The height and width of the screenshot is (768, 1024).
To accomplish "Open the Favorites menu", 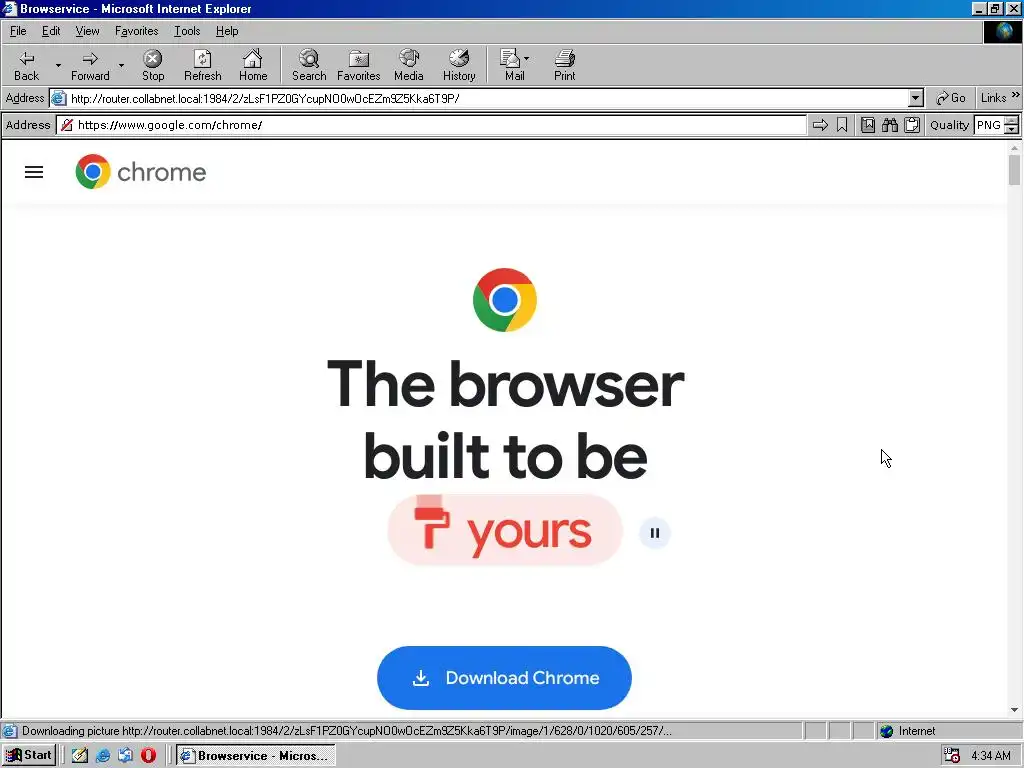I will (136, 31).
